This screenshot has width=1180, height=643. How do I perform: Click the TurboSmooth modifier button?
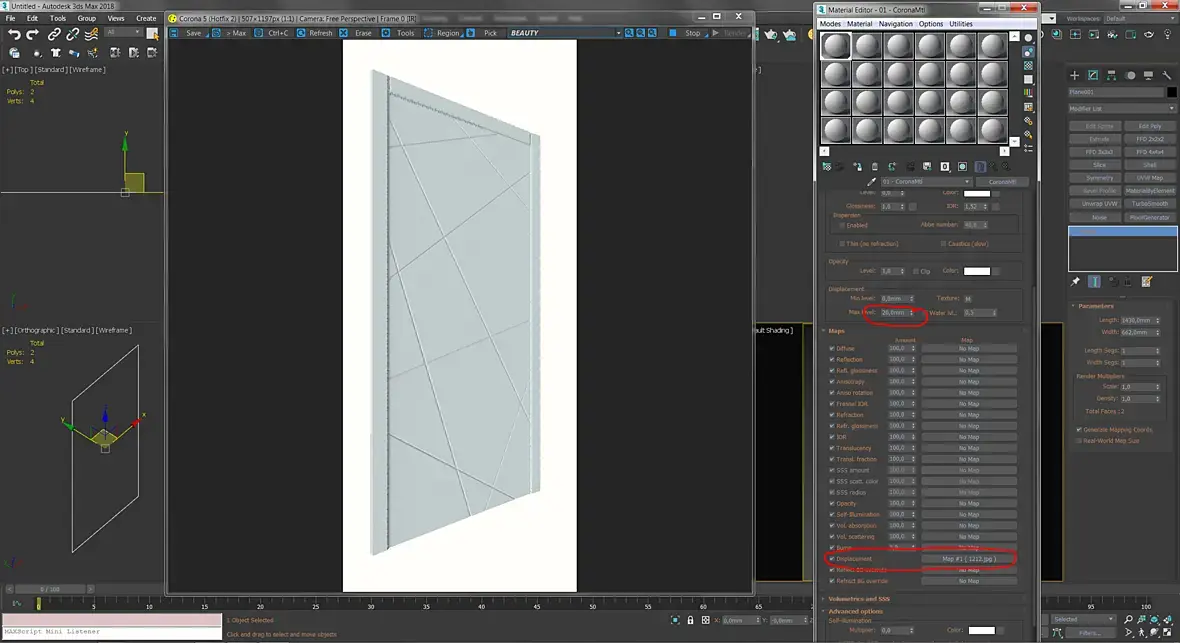tap(1149, 204)
